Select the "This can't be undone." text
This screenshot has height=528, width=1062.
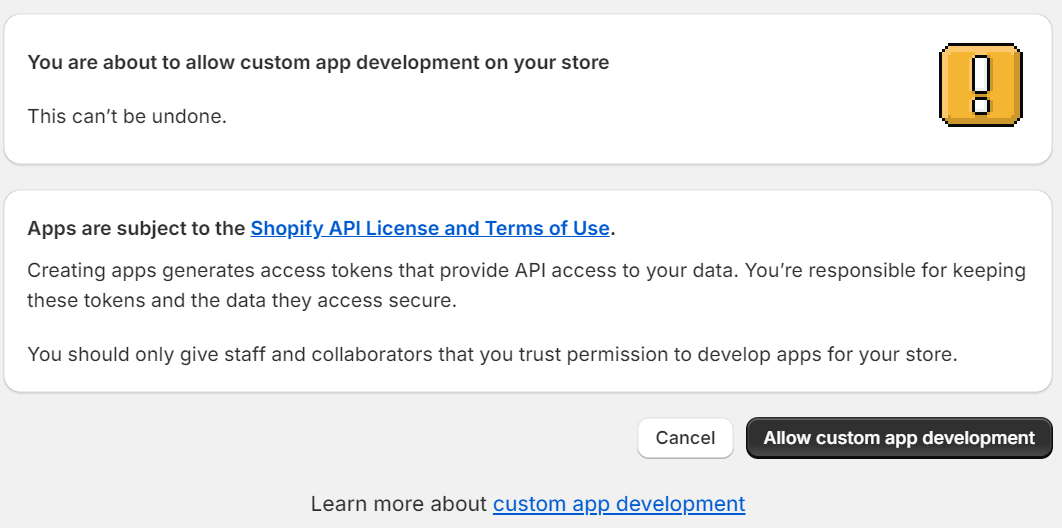pyautogui.click(x=127, y=116)
